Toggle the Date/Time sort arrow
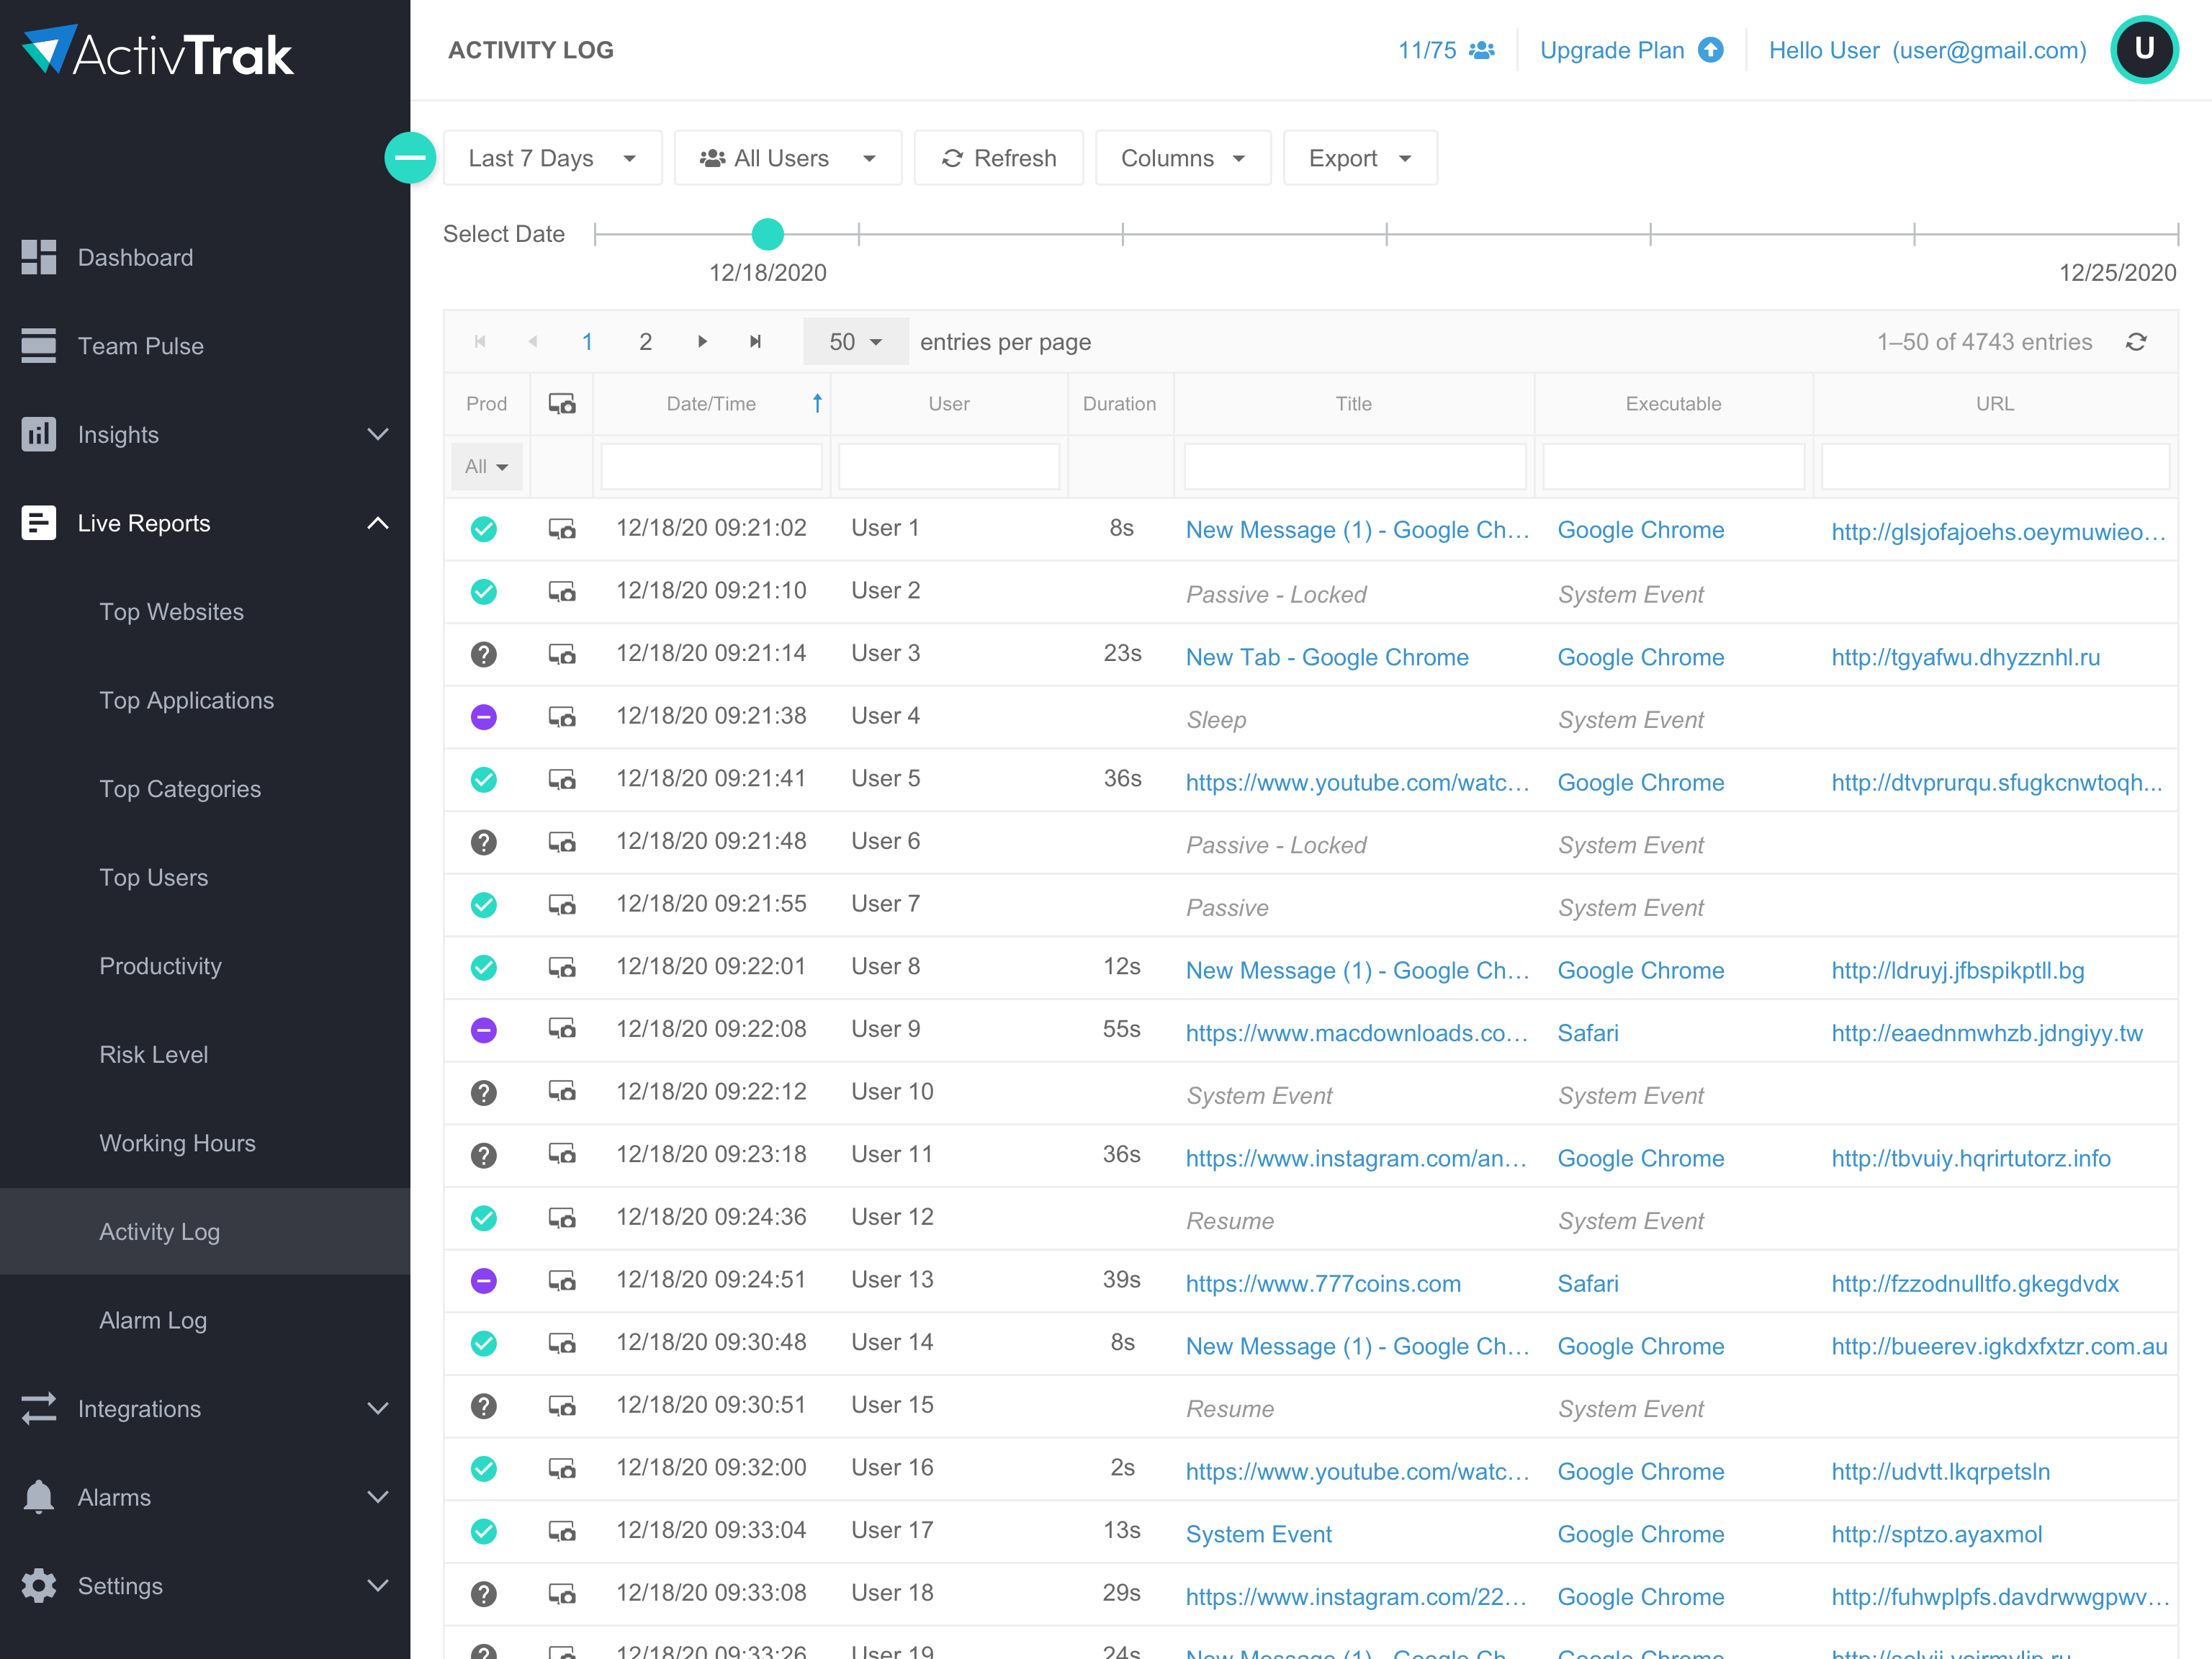Image resolution: width=2212 pixels, height=1659 pixels. click(x=817, y=403)
